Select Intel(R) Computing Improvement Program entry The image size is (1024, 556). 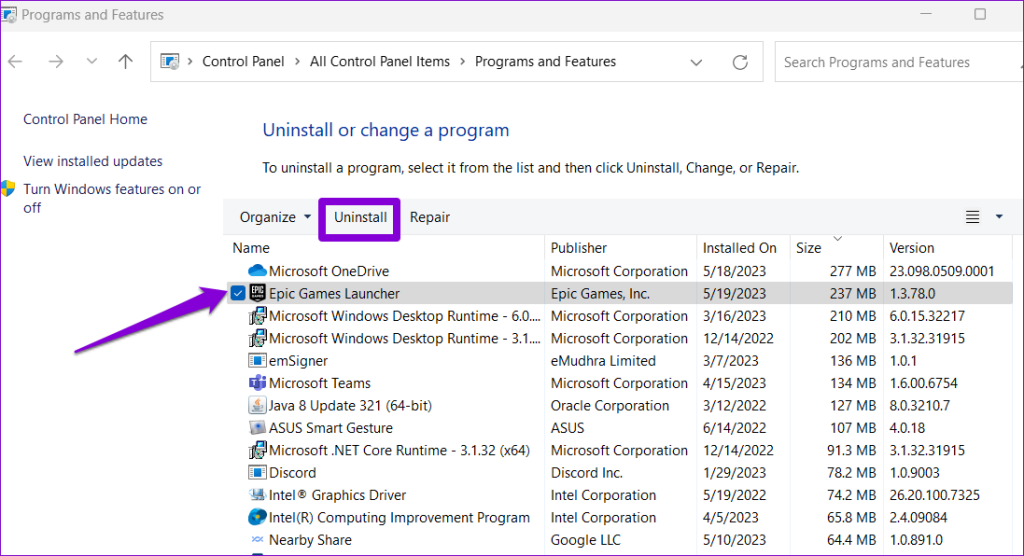[x=400, y=517]
